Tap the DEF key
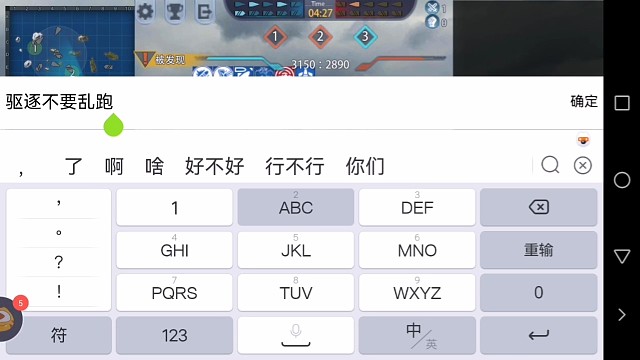Screen dimensions: 640x360 (x=417, y=207)
